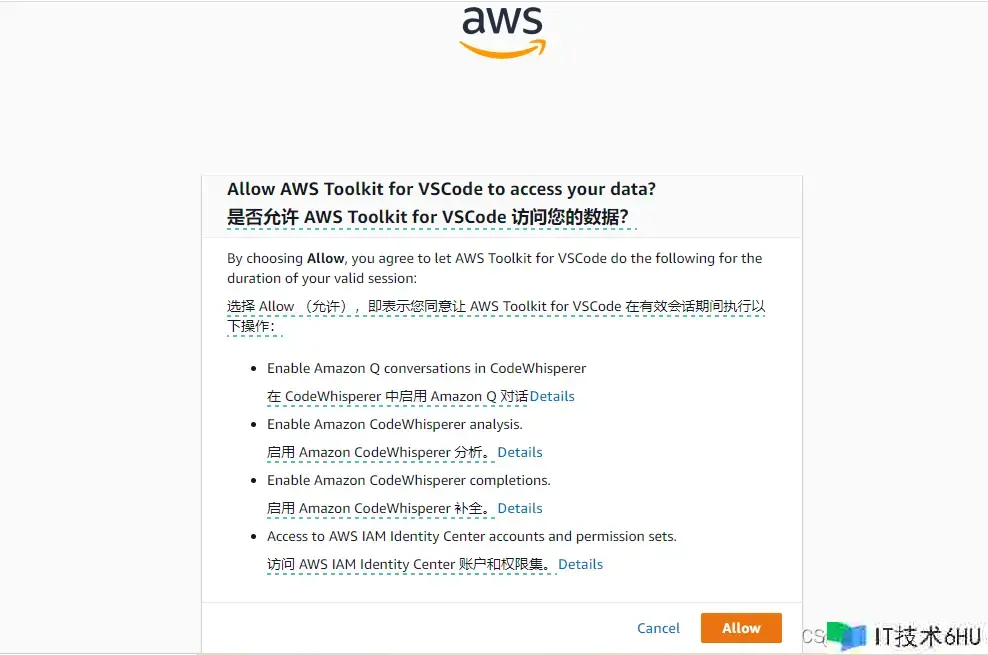Click the IT技术6HU watermark cube icon
988x655 pixels.
click(x=846, y=636)
